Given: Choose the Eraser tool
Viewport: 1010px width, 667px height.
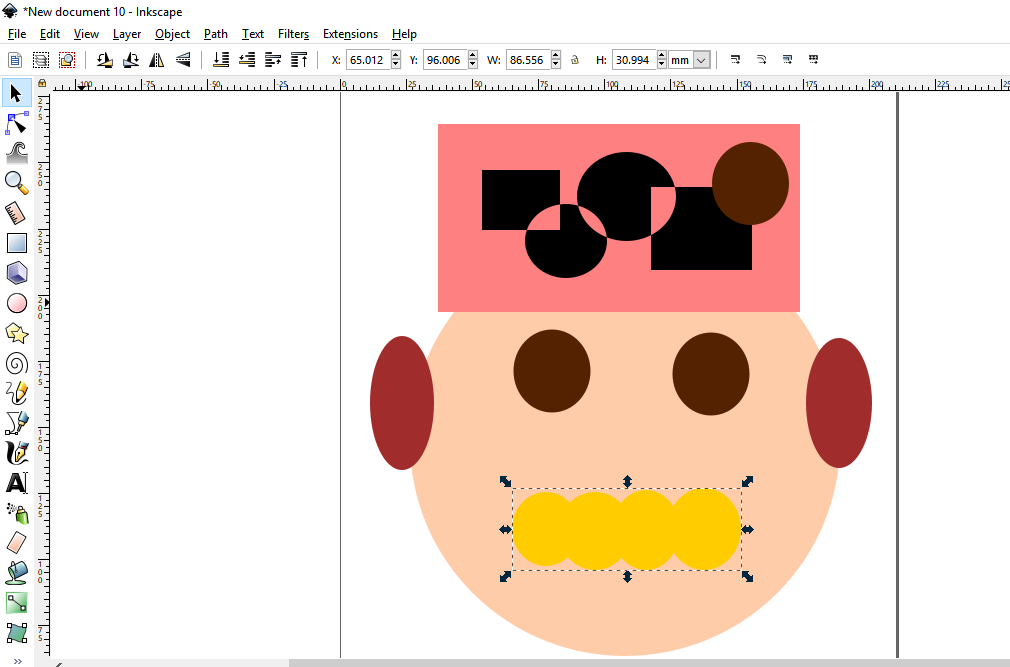Looking at the screenshot, I should point(17,543).
